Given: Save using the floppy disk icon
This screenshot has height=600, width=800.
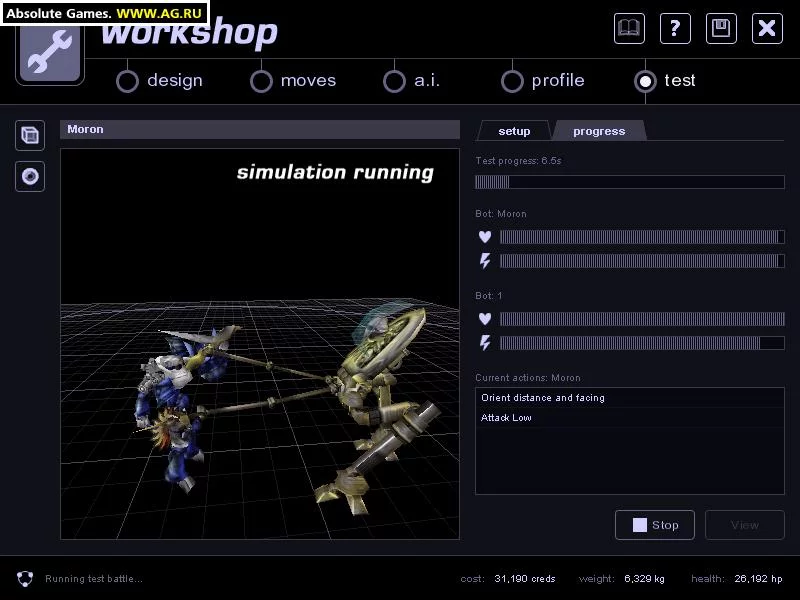Looking at the screenshot, I should (721, 29).
